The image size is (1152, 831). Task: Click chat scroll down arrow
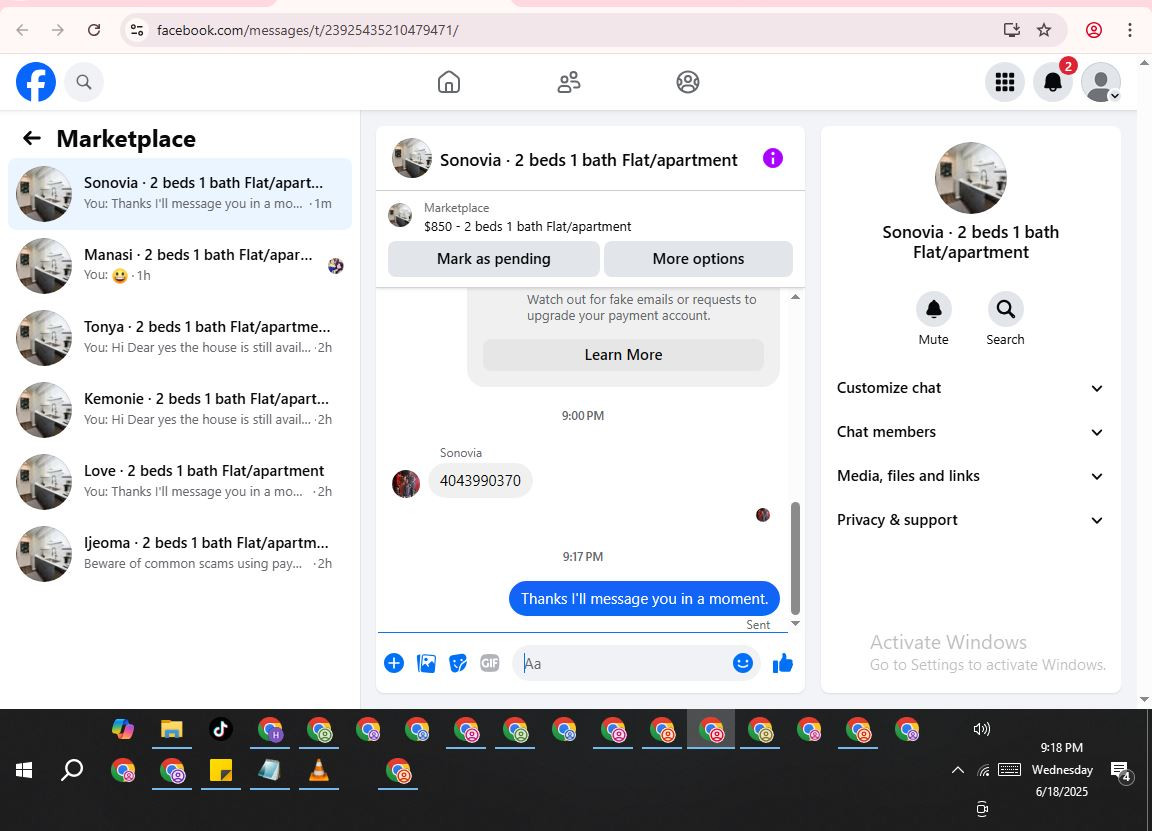tap(795, 624)
